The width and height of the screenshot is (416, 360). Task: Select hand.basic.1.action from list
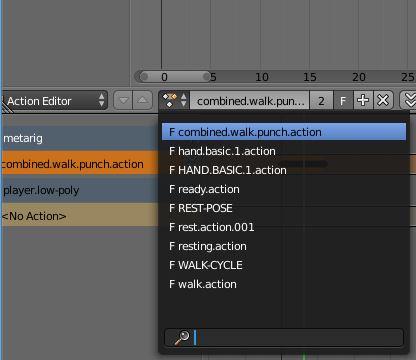[x=222, y=151]
